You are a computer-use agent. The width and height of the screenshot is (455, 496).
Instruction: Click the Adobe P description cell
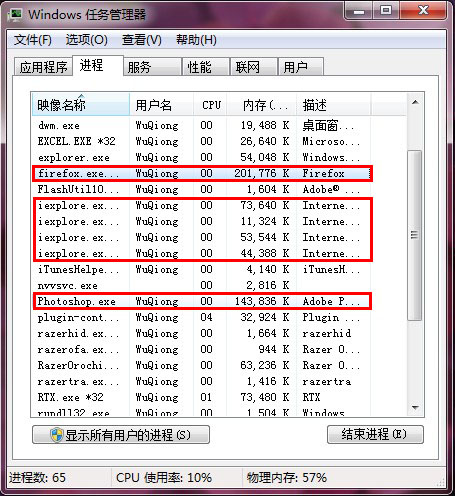click(331, 301)
